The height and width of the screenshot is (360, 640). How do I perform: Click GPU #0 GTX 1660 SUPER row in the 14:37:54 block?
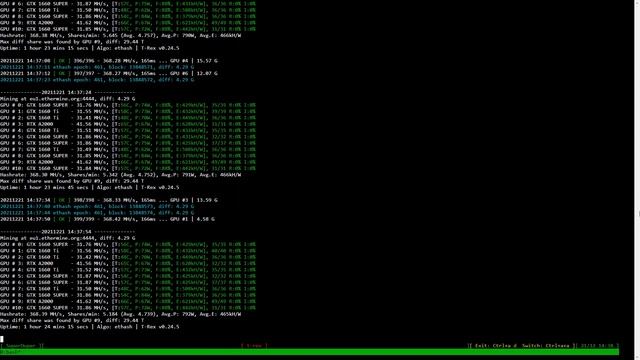click(128, 244)
